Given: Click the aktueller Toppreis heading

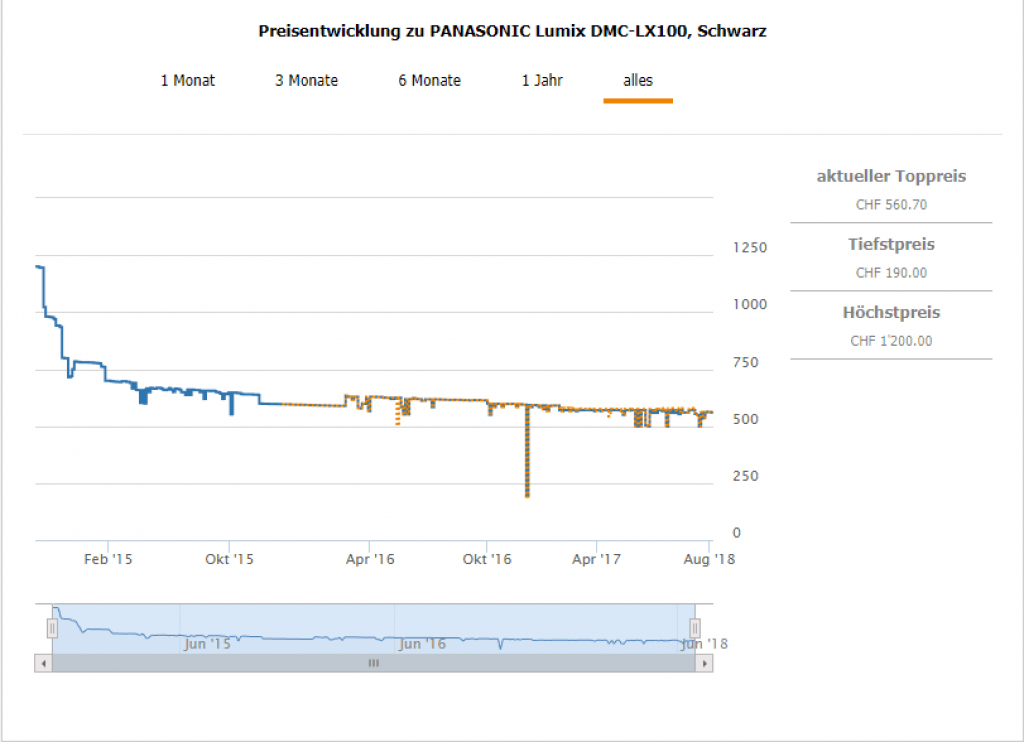Looking at the screenshot, I should click(x=891, y=177).
